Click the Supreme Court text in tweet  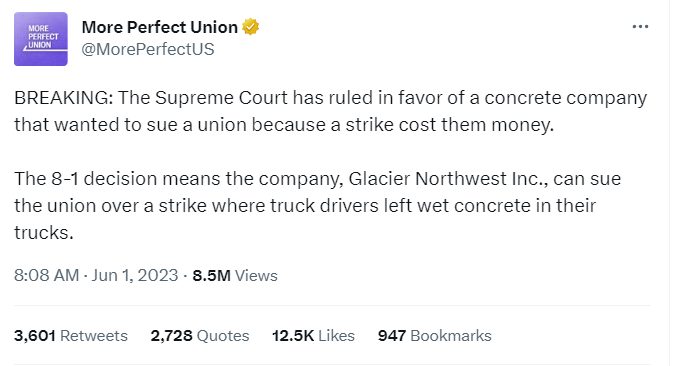pos(221,98)
